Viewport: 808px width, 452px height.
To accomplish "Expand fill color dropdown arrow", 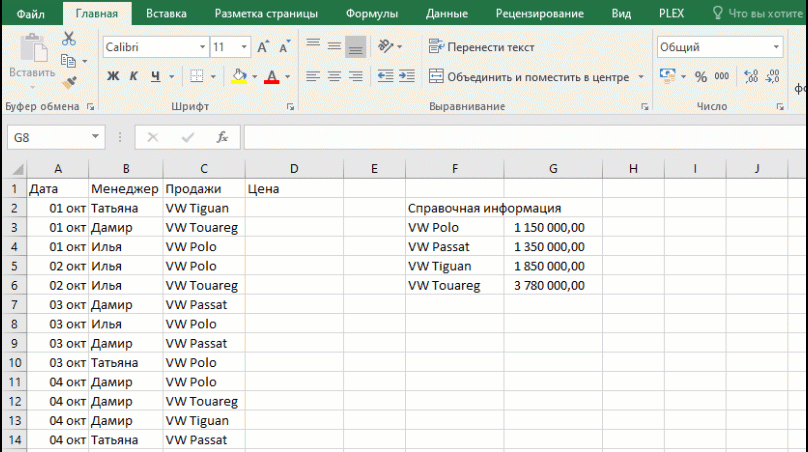I will click(255, 77).
